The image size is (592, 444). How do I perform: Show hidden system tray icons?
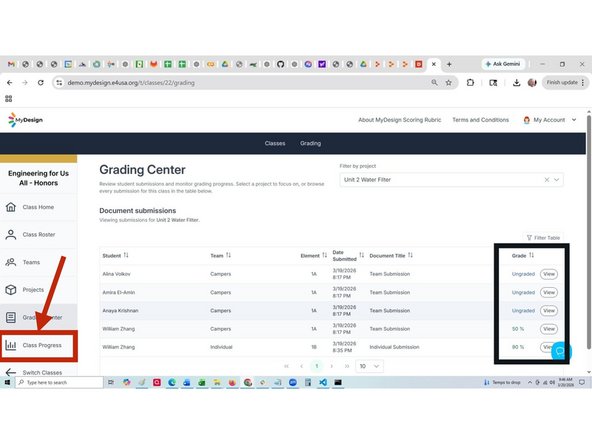point(530,382)
